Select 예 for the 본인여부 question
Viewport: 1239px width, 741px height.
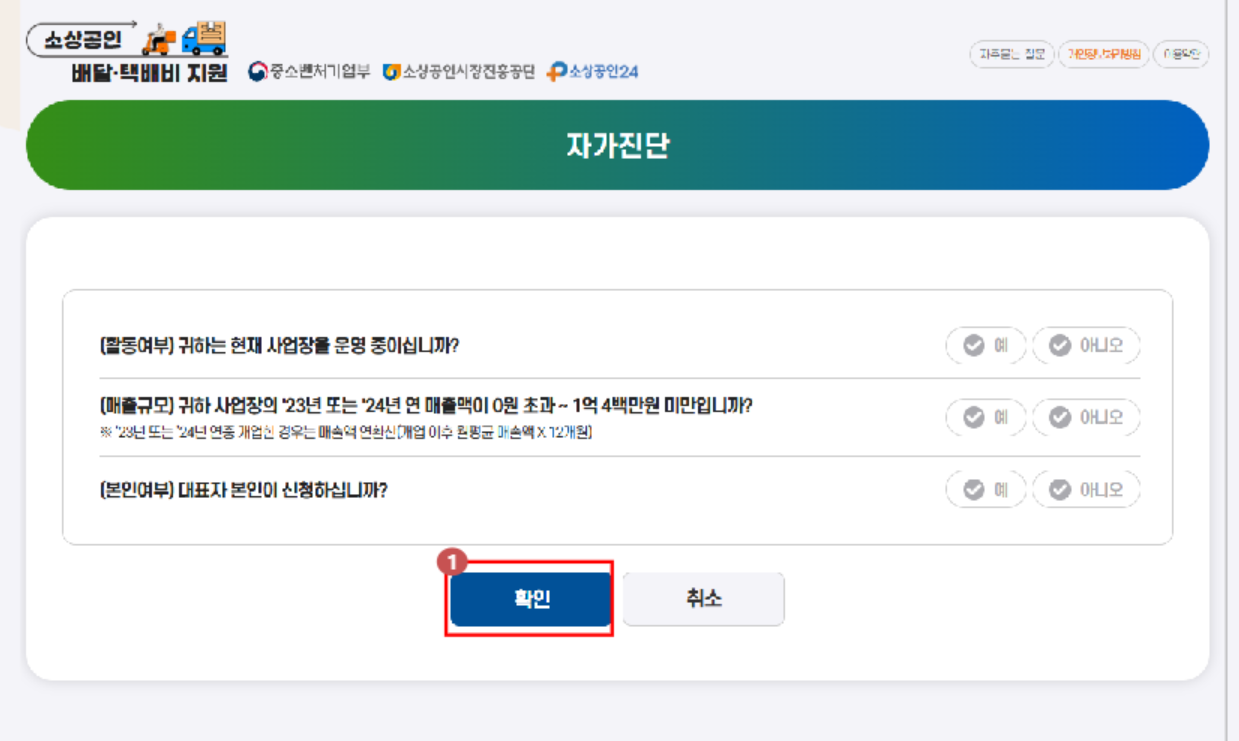point(984,489)
